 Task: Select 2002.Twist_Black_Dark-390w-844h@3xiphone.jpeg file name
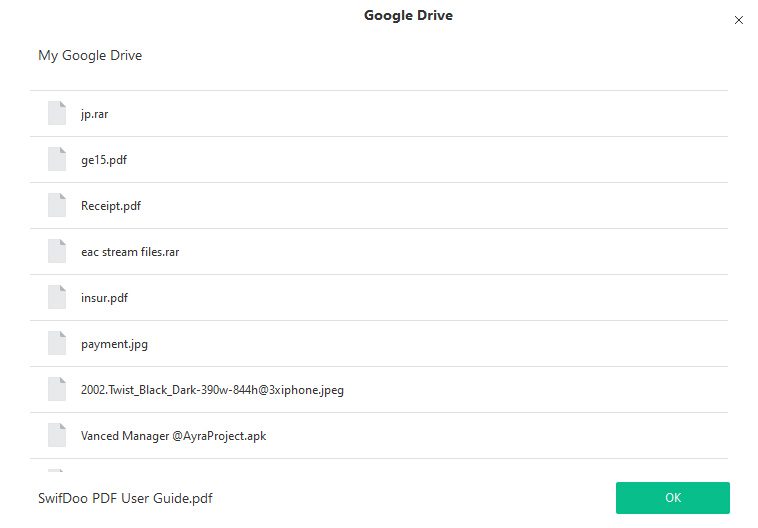212,390
